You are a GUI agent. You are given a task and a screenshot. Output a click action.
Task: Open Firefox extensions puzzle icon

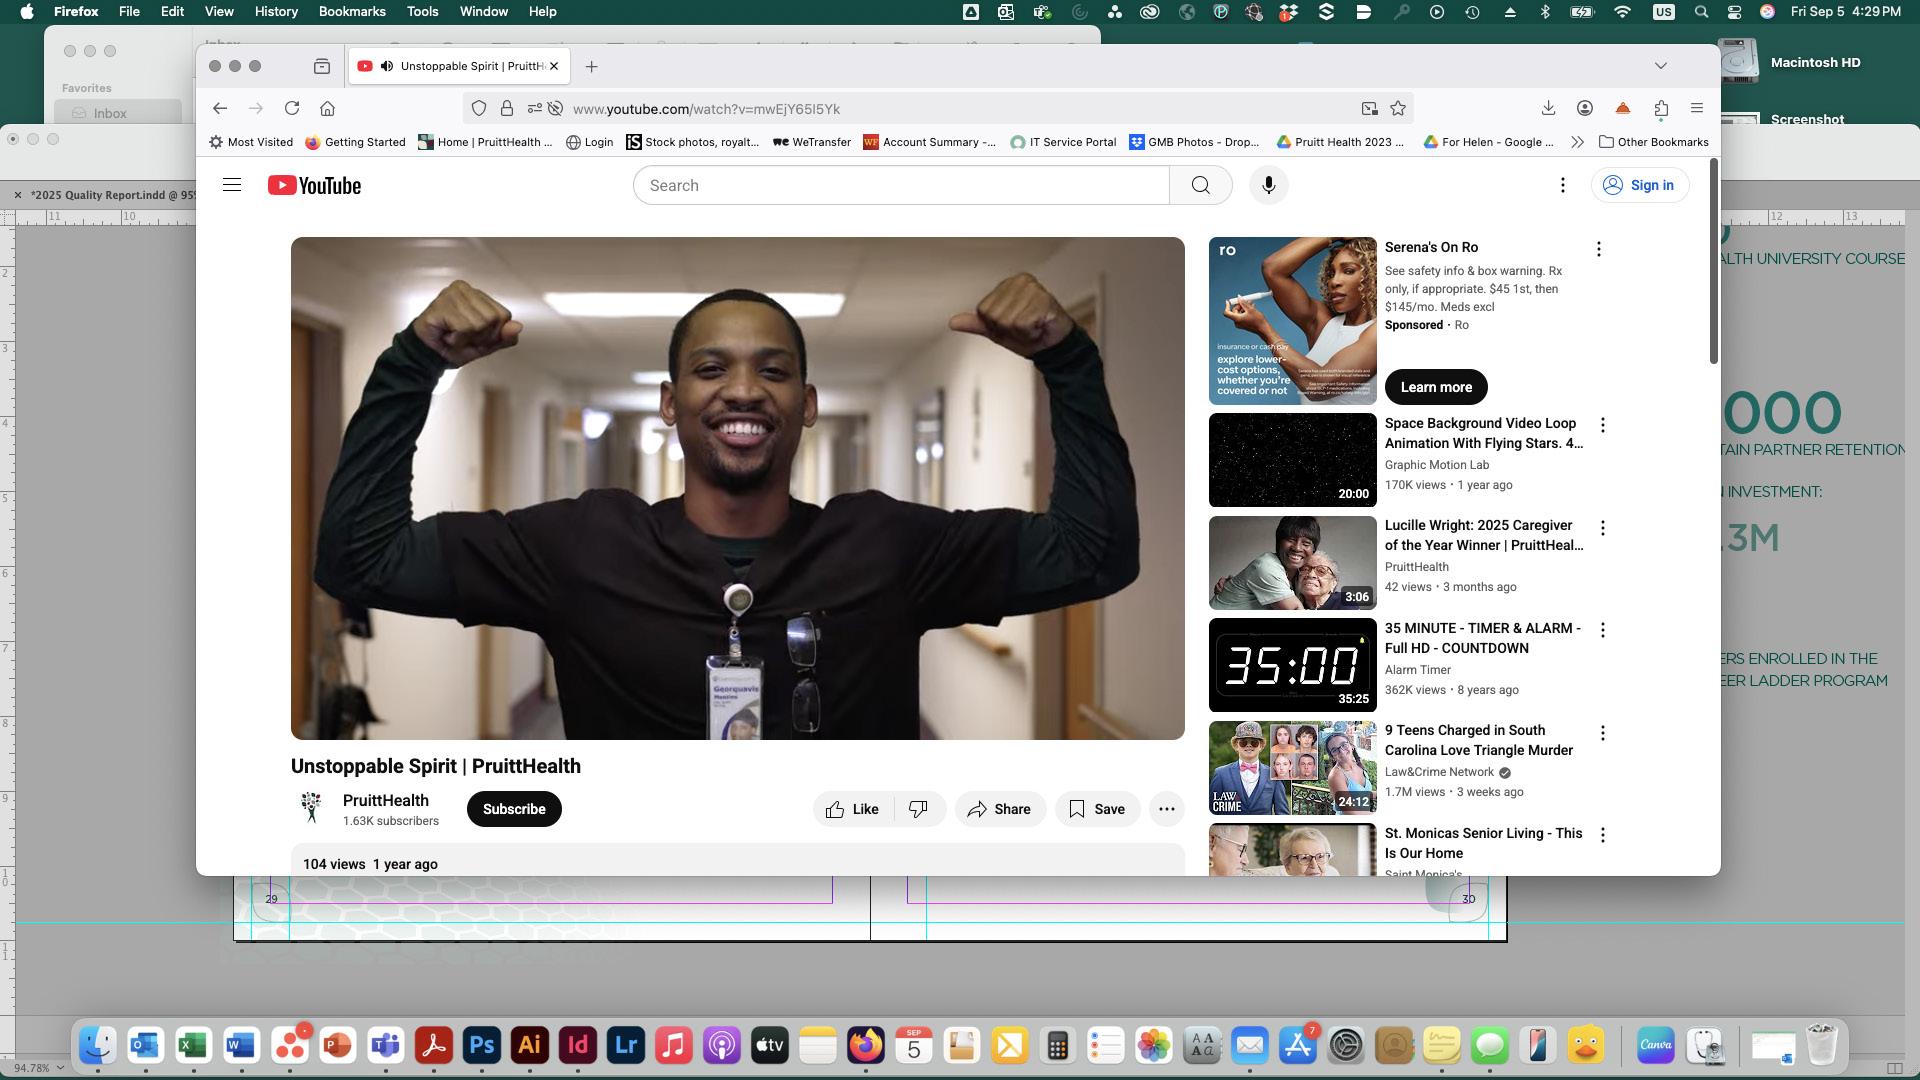(x=1661, y=108)
